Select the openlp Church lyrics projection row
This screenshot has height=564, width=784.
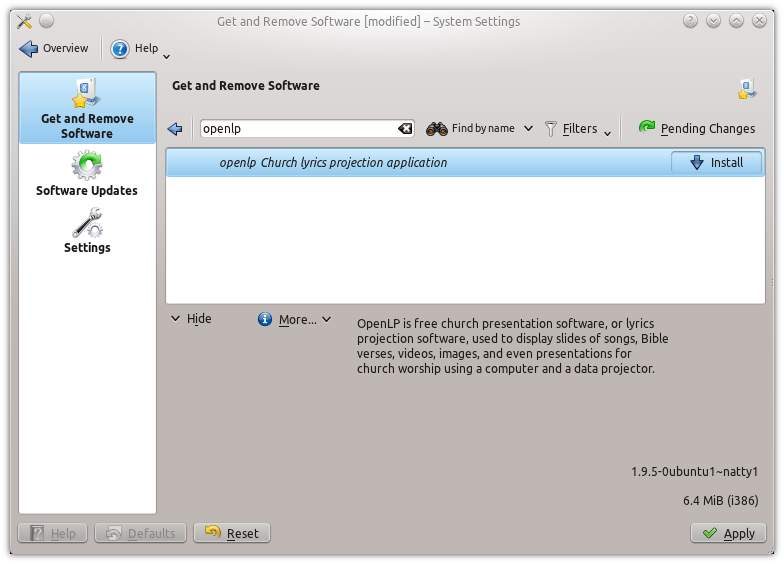(x=466, y=162)
